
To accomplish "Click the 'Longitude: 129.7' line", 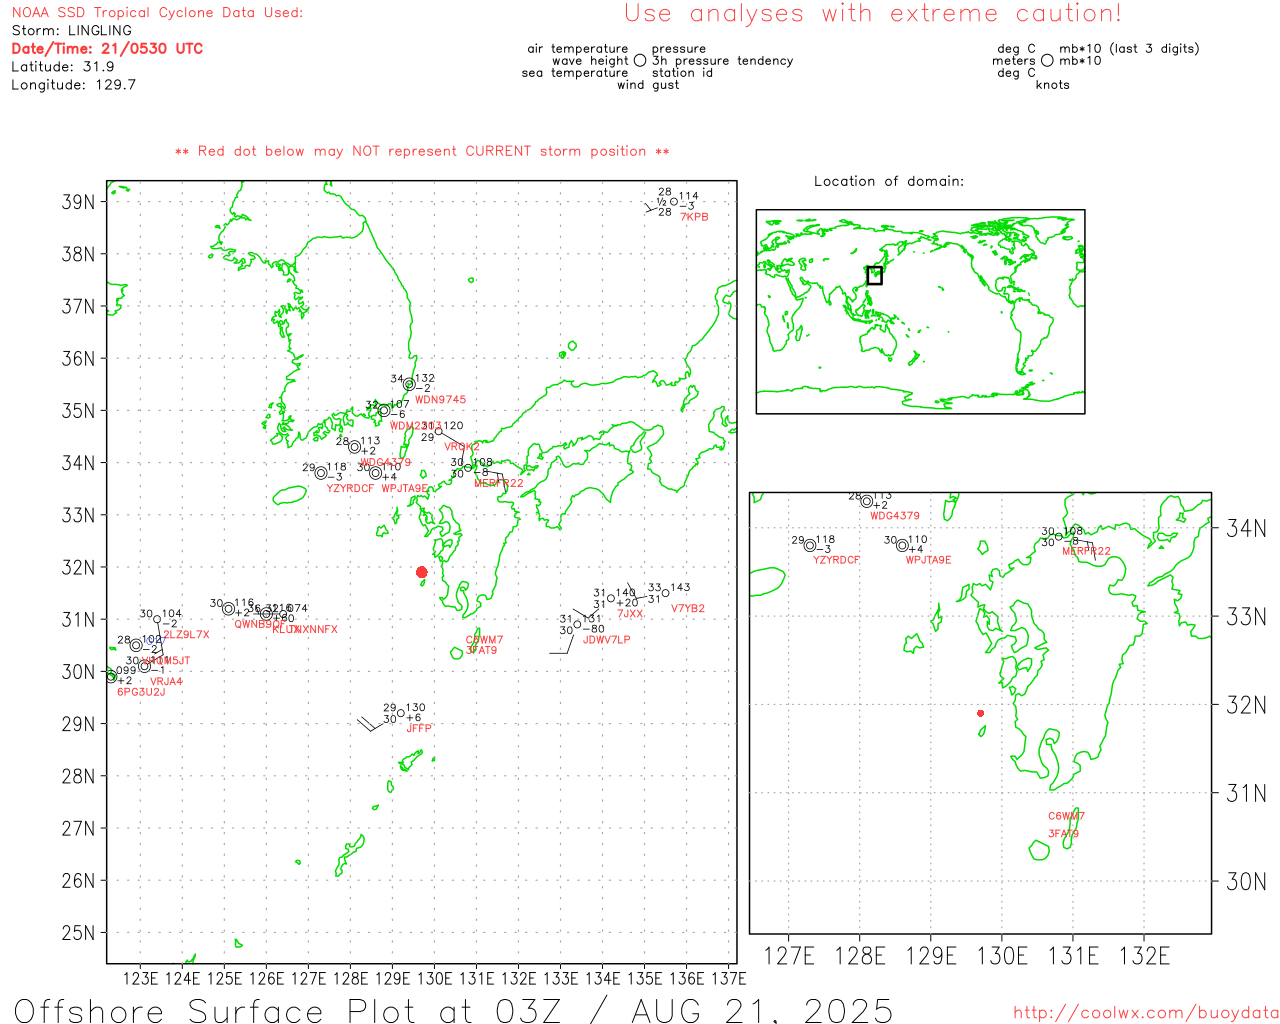I will (x=73, y=85).
